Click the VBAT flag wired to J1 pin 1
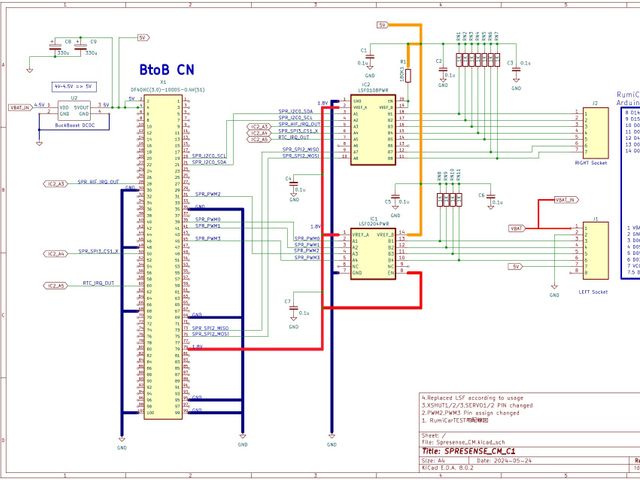Viewport: 640px width, 480px height. click(x=517, y=229)
